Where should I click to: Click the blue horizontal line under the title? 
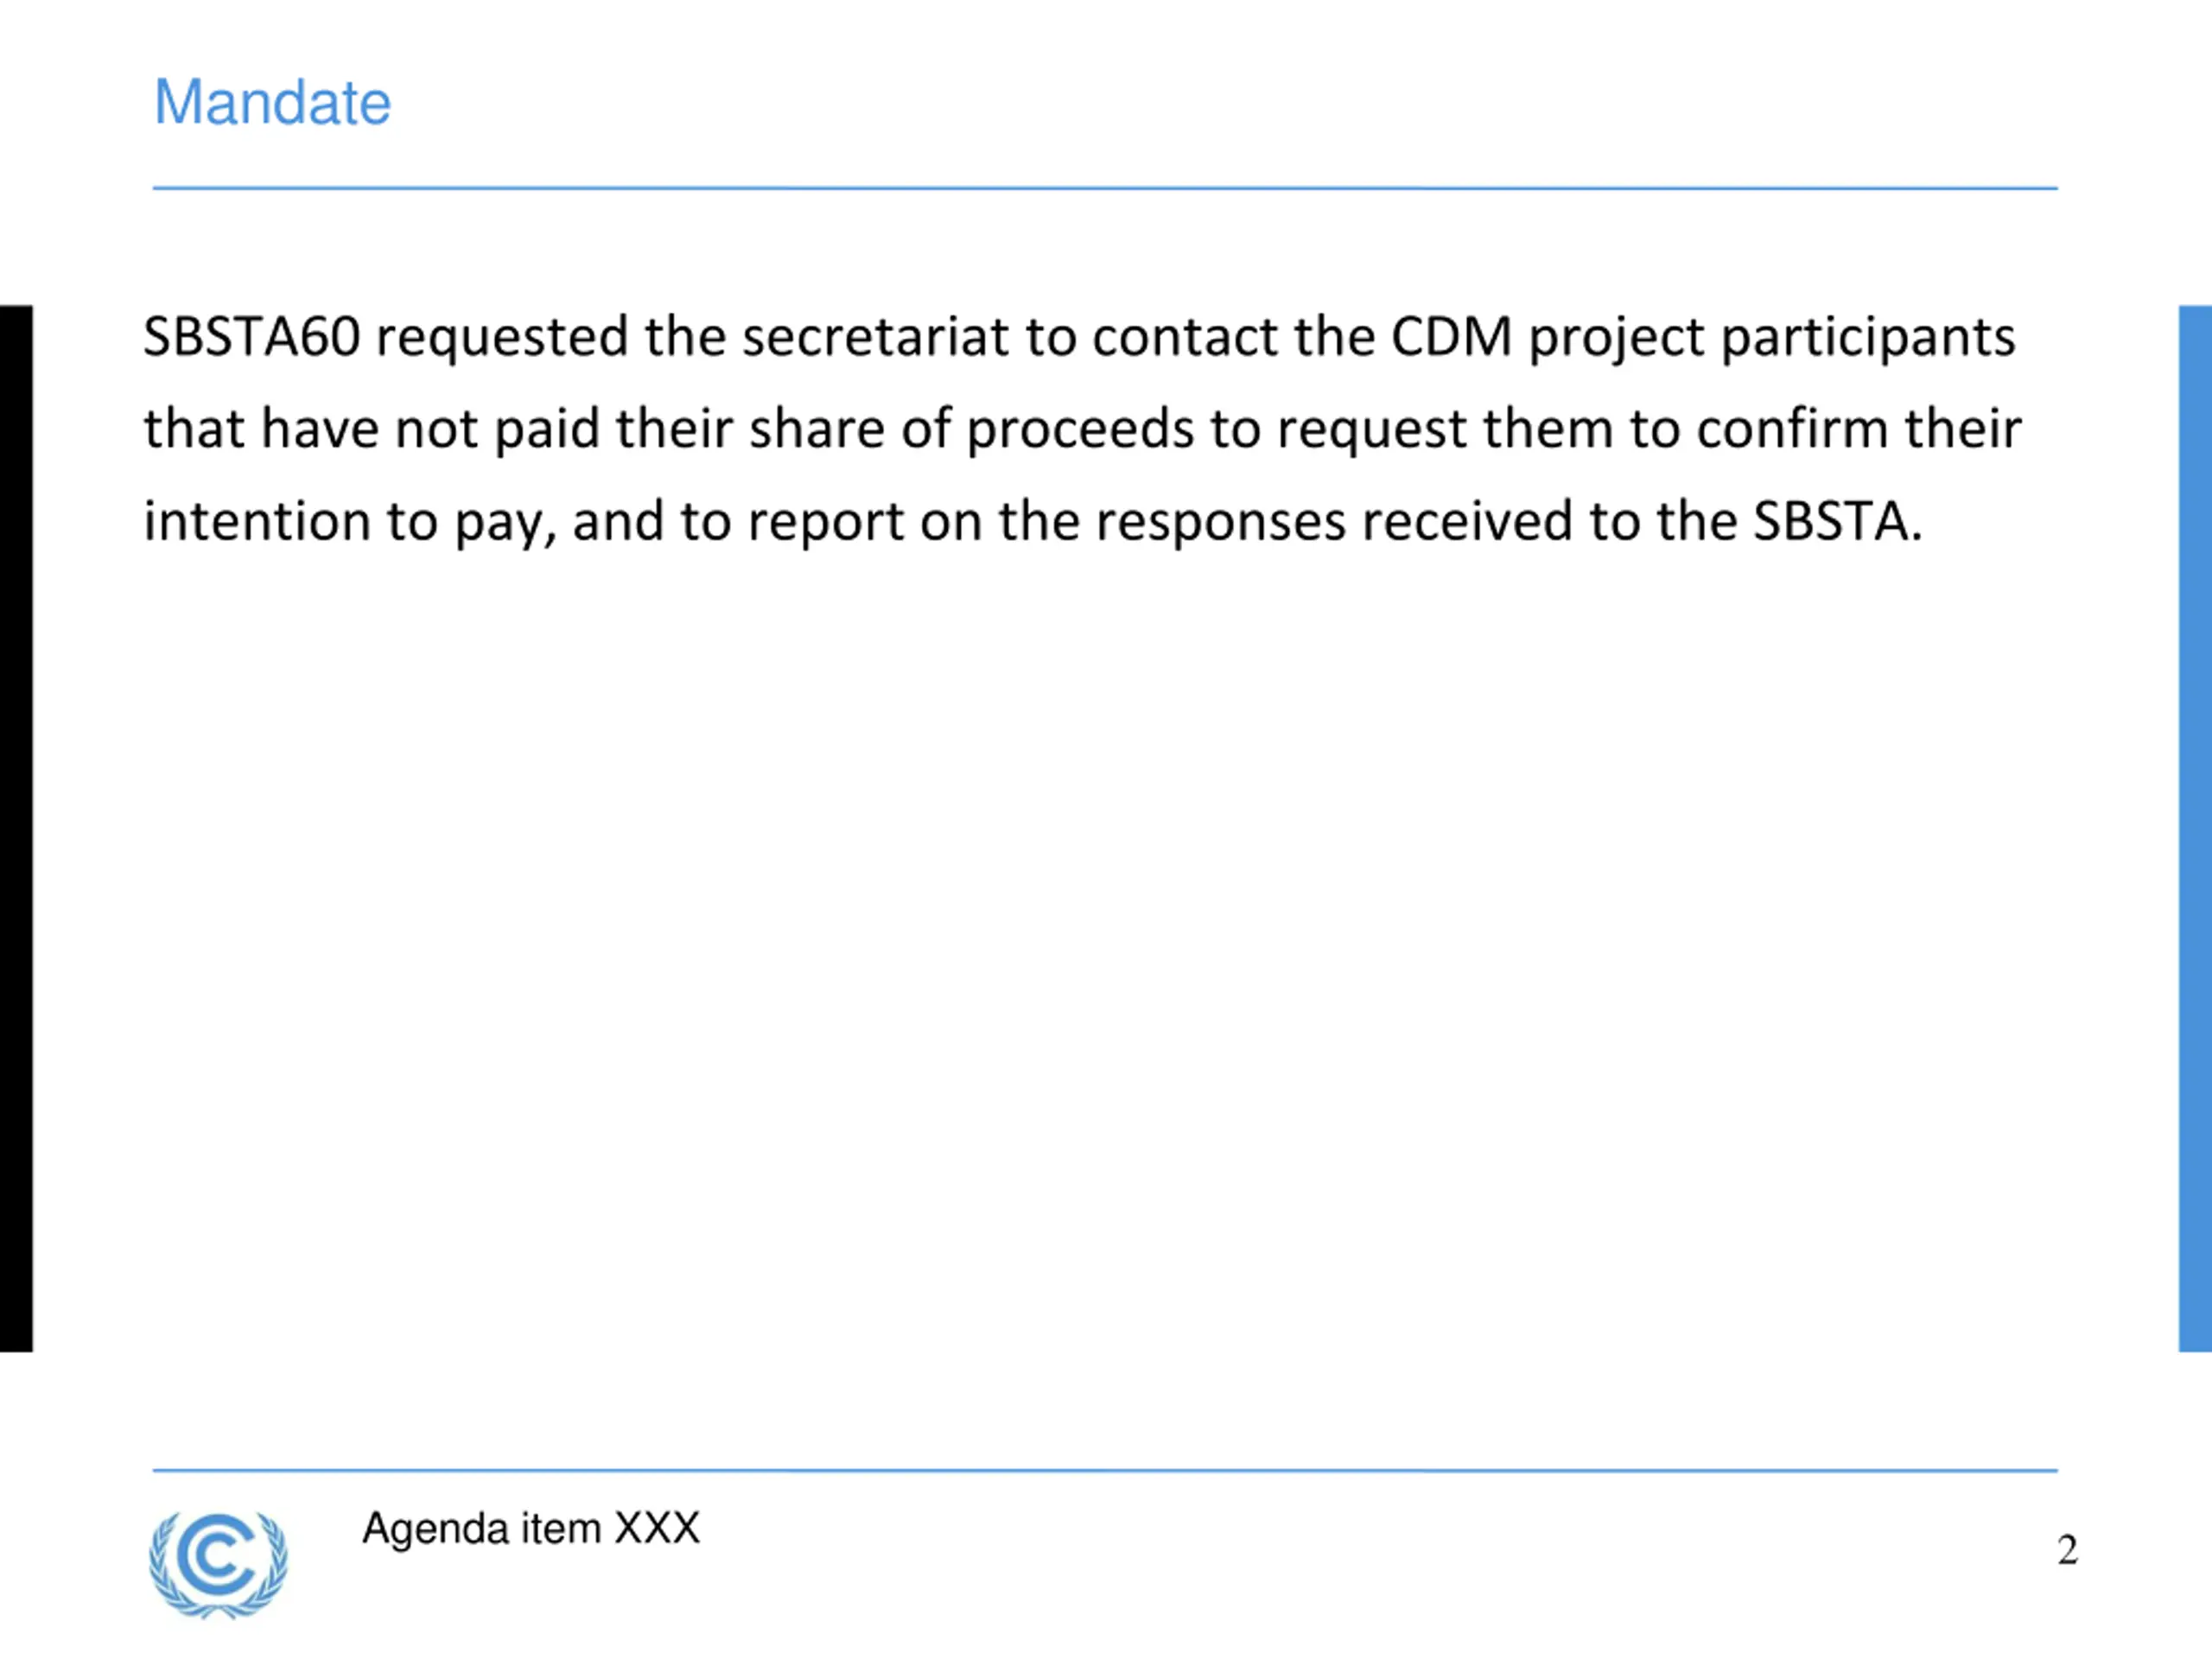1105,188
